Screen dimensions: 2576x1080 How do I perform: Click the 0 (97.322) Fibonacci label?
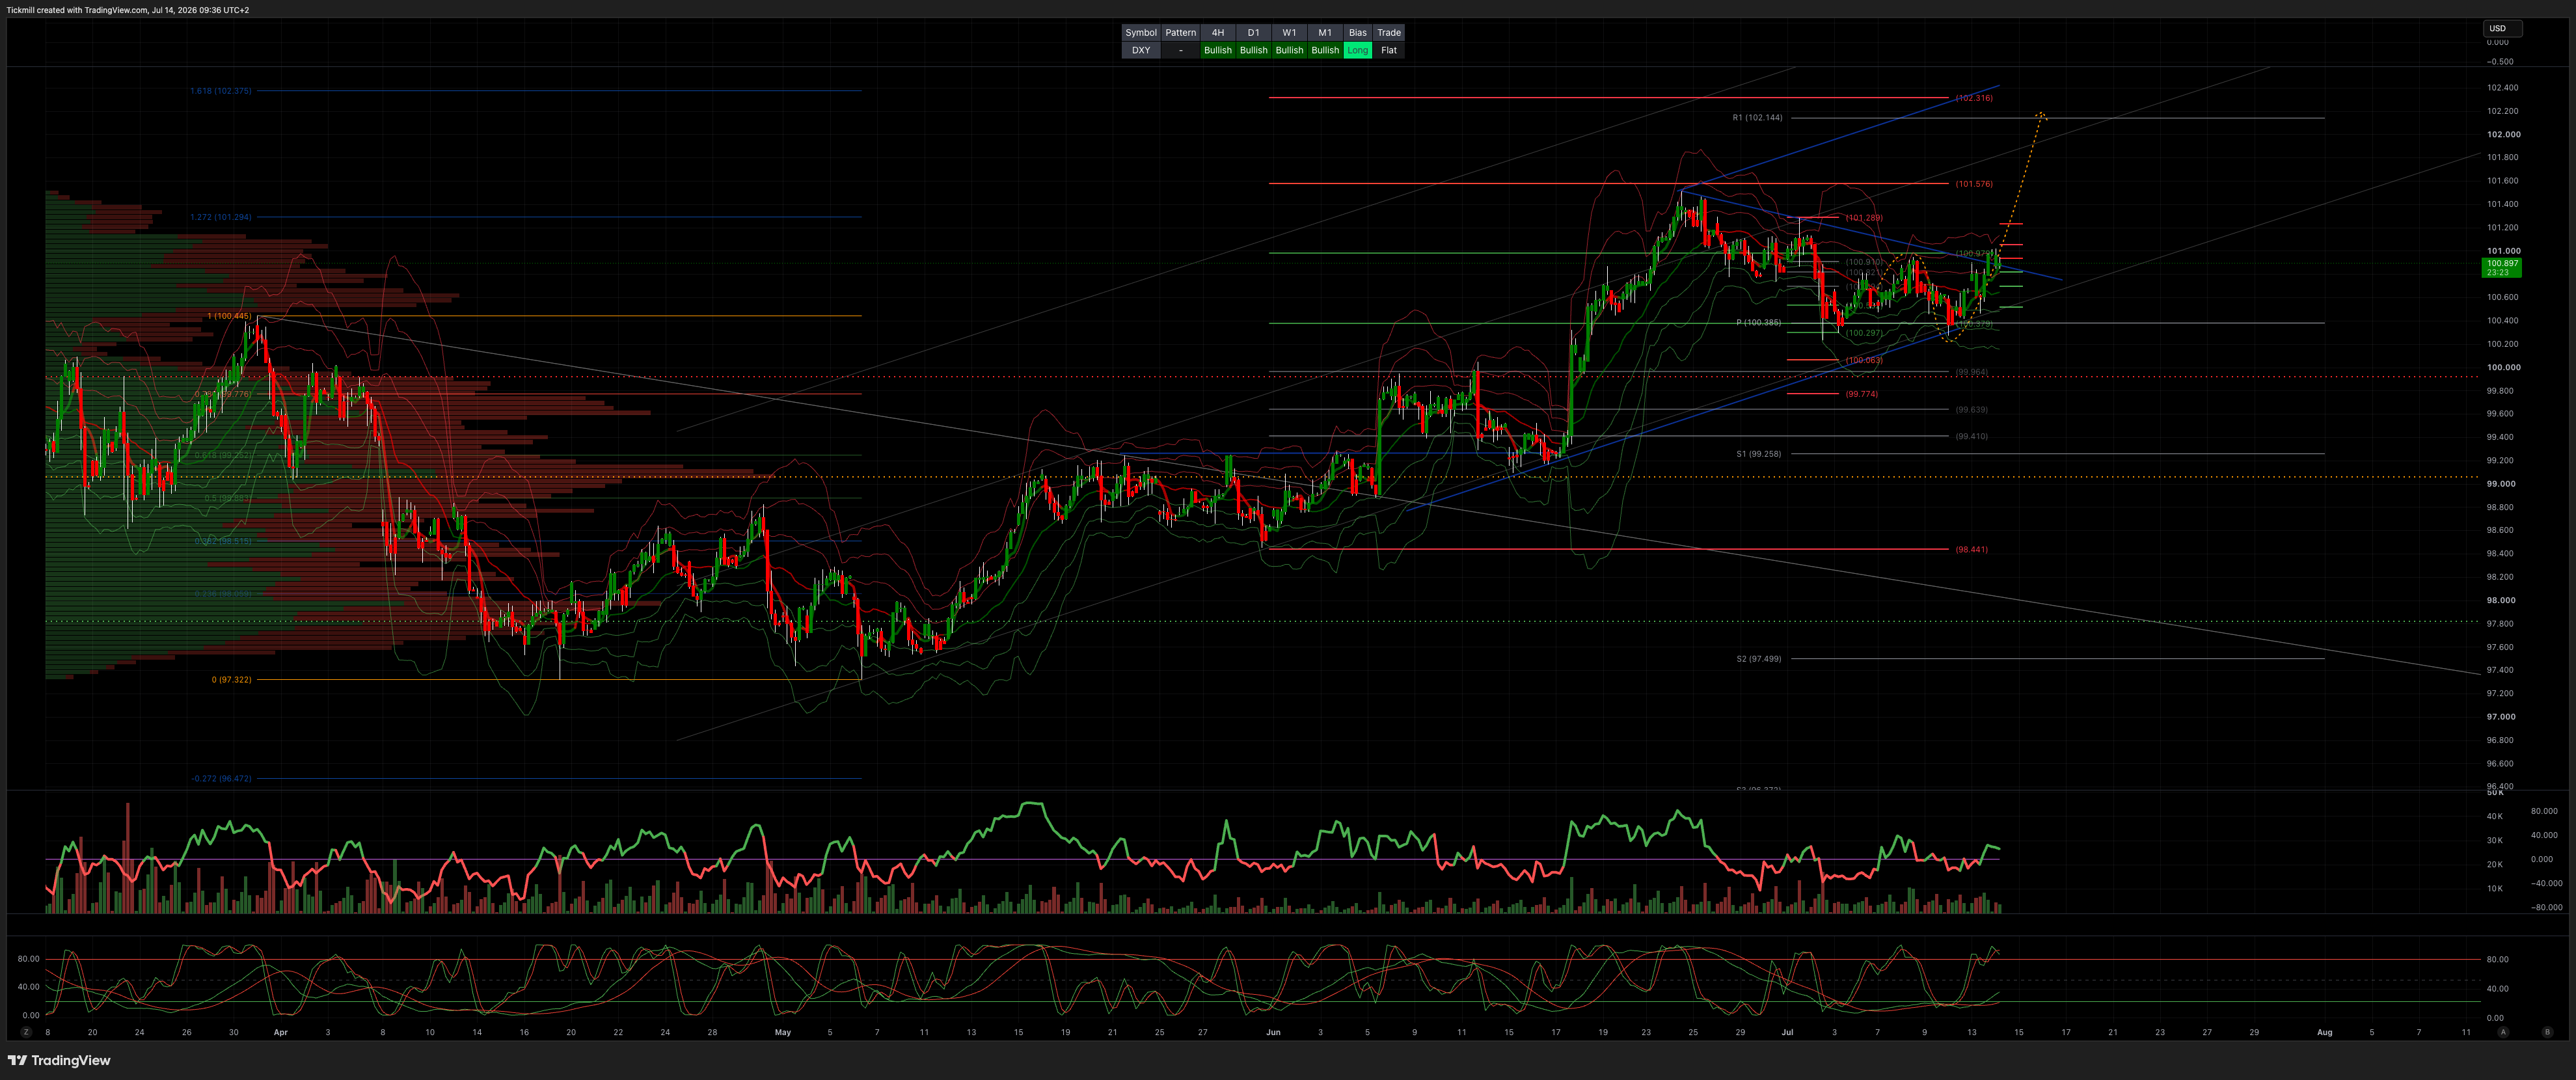231,680
